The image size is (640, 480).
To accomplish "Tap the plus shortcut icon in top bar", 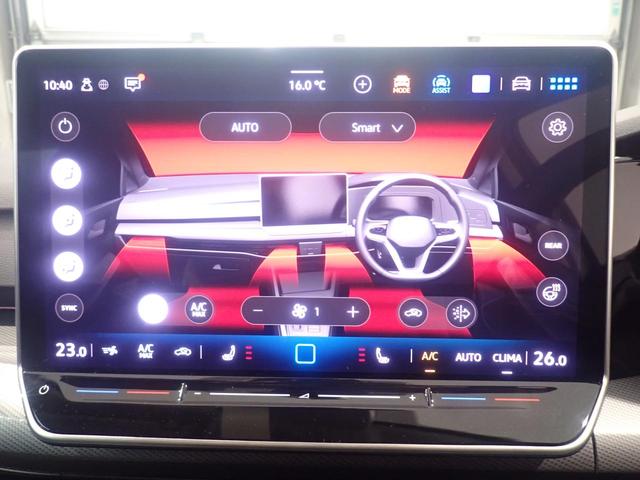I will coord(362,84).
